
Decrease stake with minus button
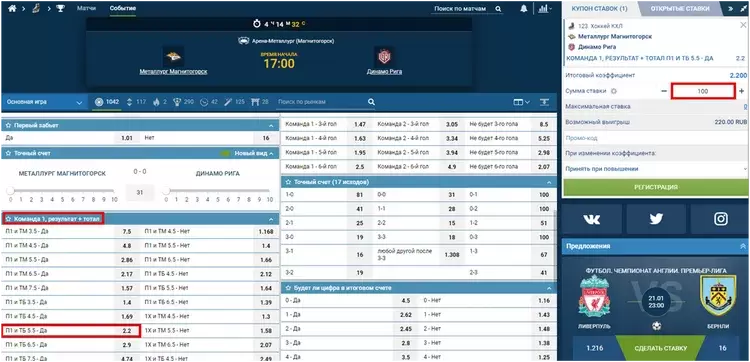[x=663, y=91]
